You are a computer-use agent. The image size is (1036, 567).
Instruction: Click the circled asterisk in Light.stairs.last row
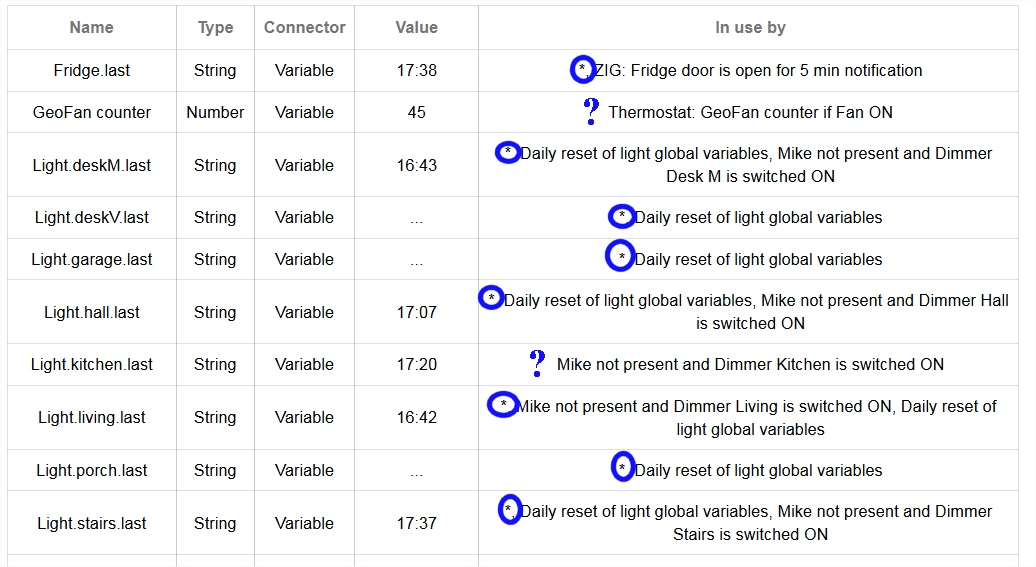pos(509,510)
